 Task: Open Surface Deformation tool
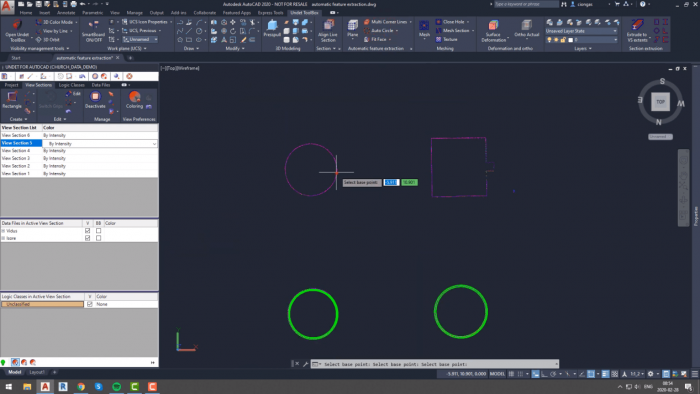[x=493, y=31]
